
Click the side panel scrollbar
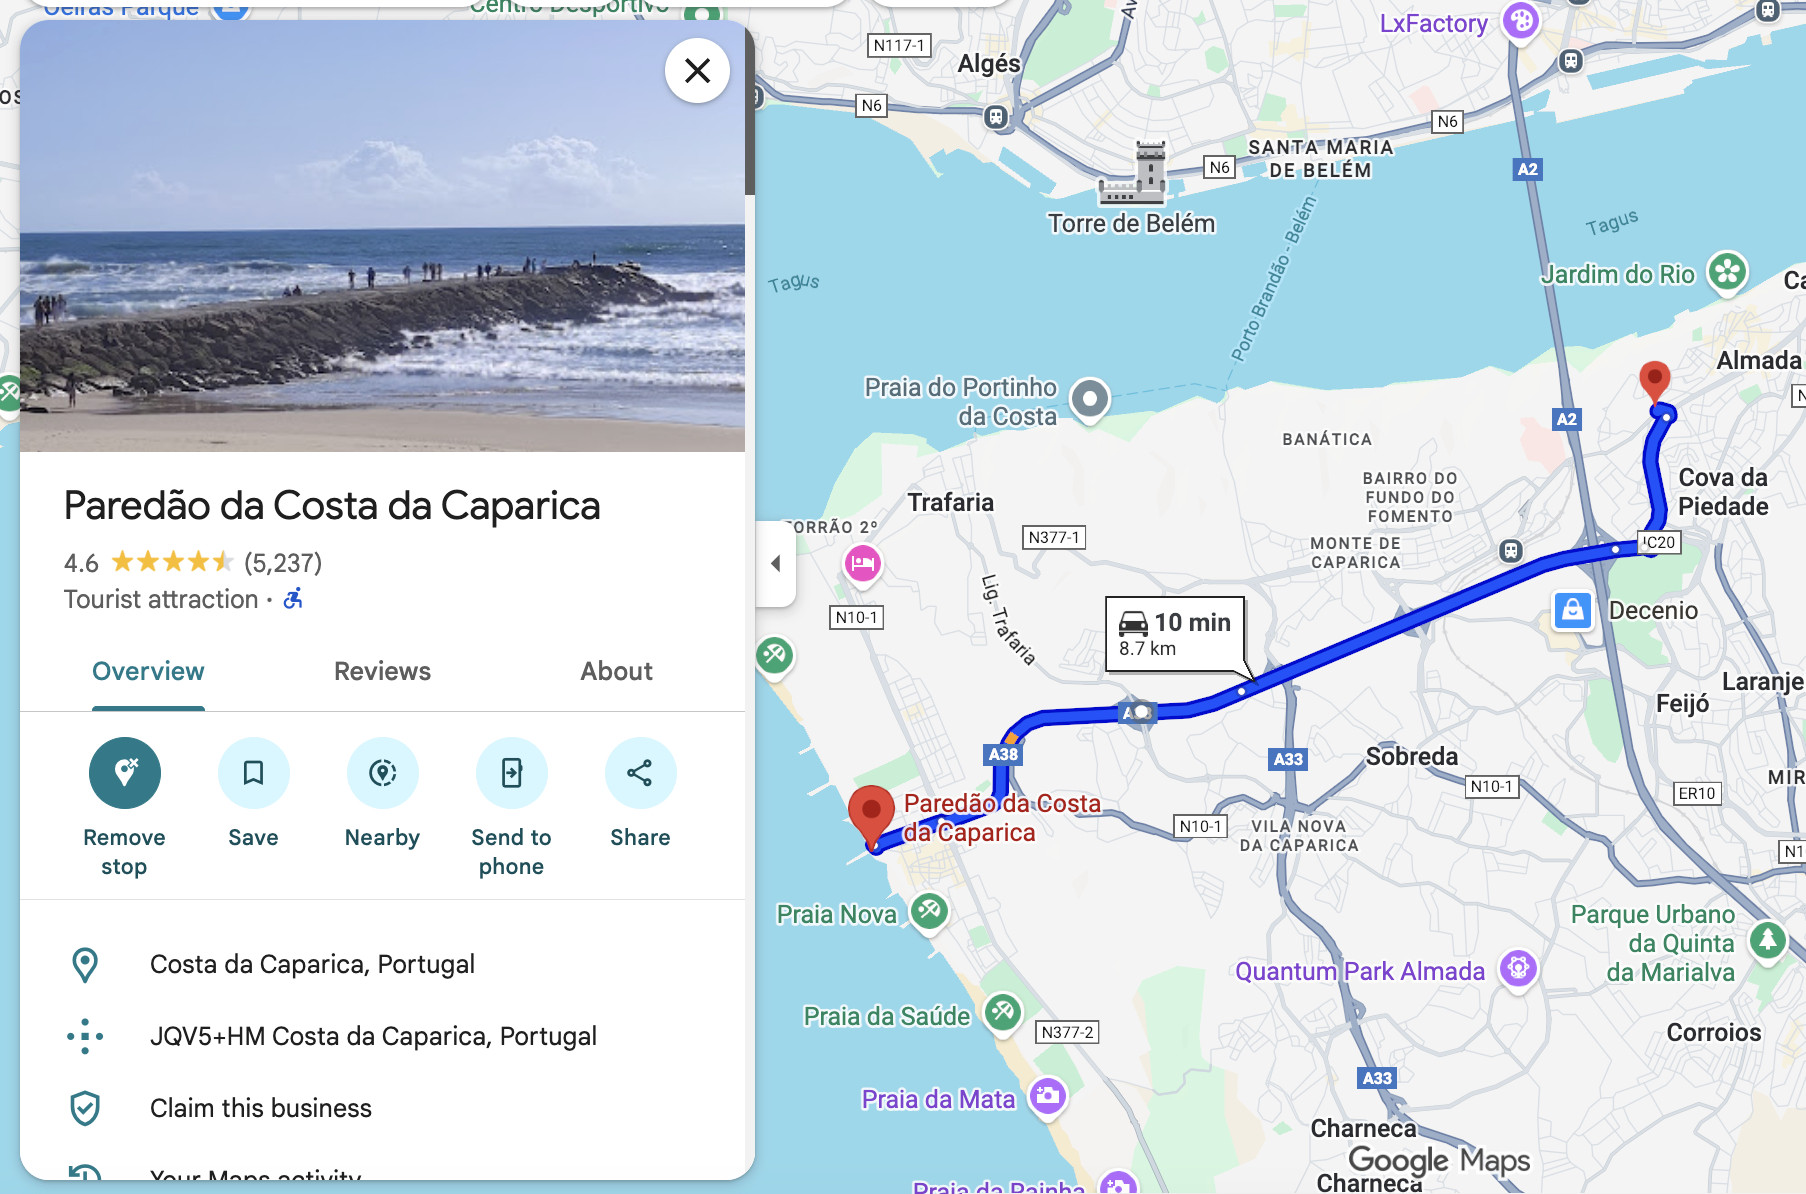(749, 110)
